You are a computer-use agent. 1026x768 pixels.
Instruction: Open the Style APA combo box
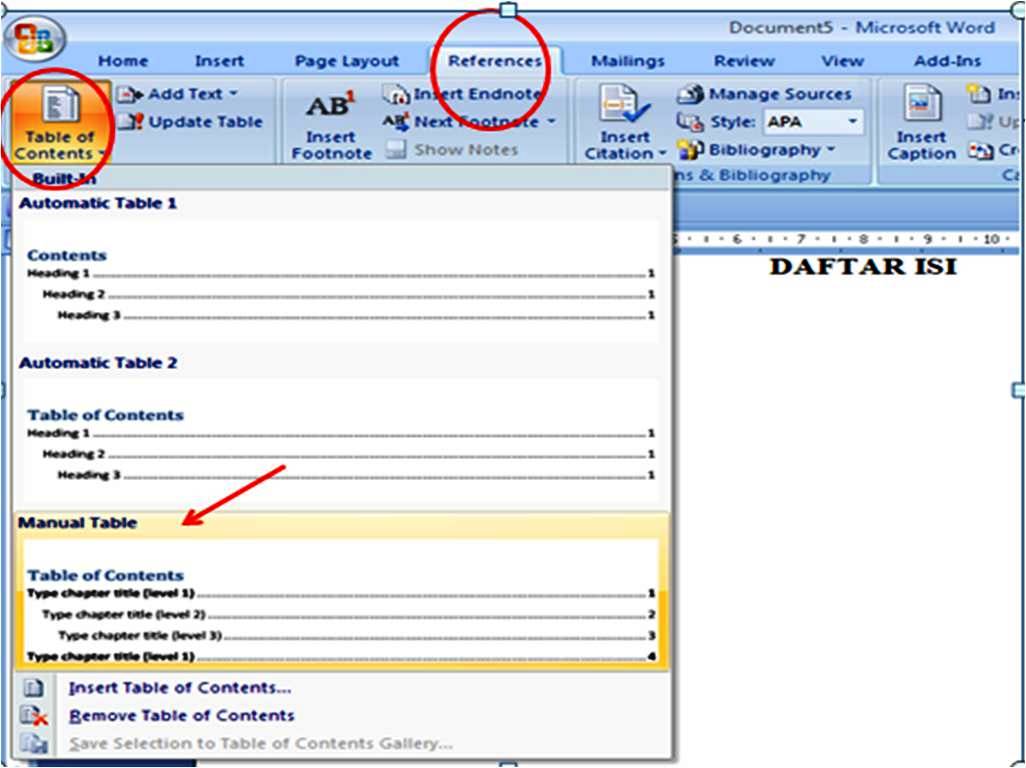pyautogui.click(x=812, y=122)
